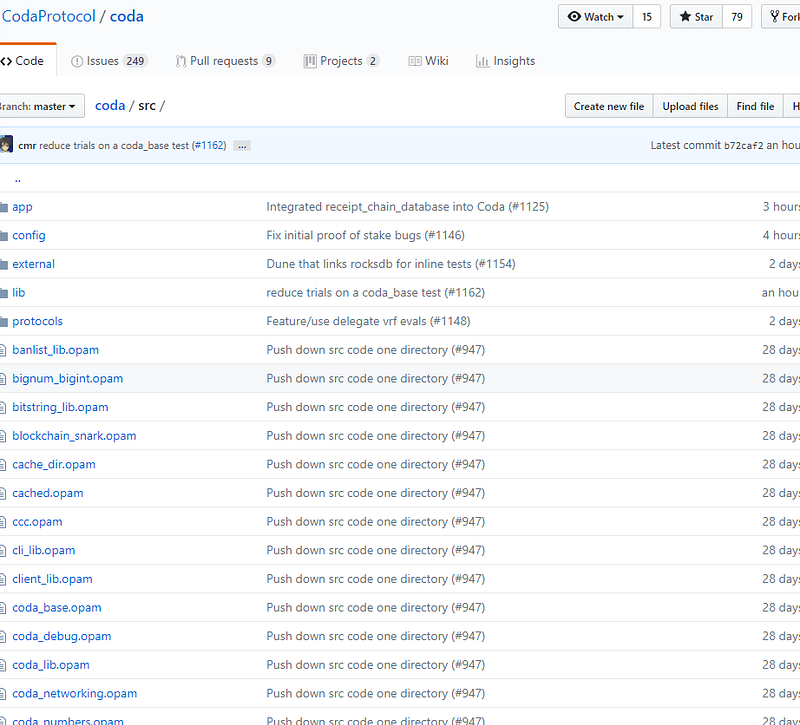The image size is (800, 725).
Task: Star the repository
Action: point(696,17)
